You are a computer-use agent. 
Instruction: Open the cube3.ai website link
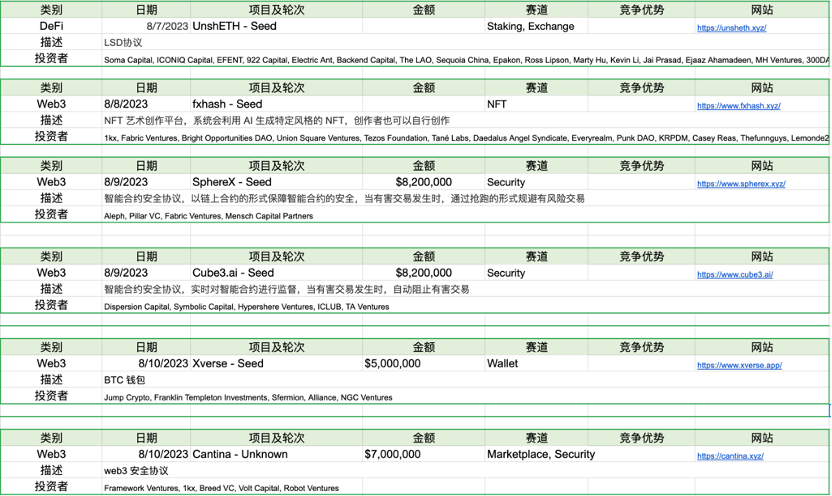click(x=735, y=274)
